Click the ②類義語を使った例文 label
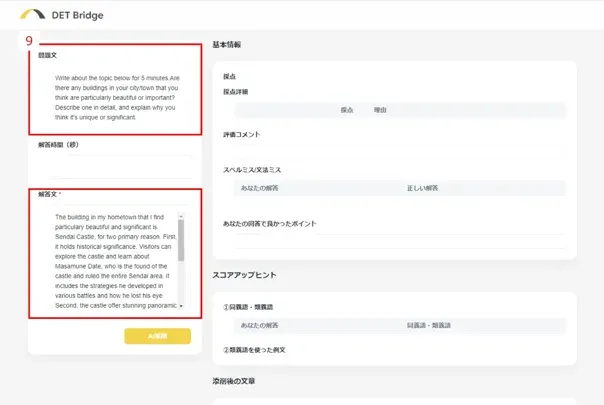 pos(254,350)
